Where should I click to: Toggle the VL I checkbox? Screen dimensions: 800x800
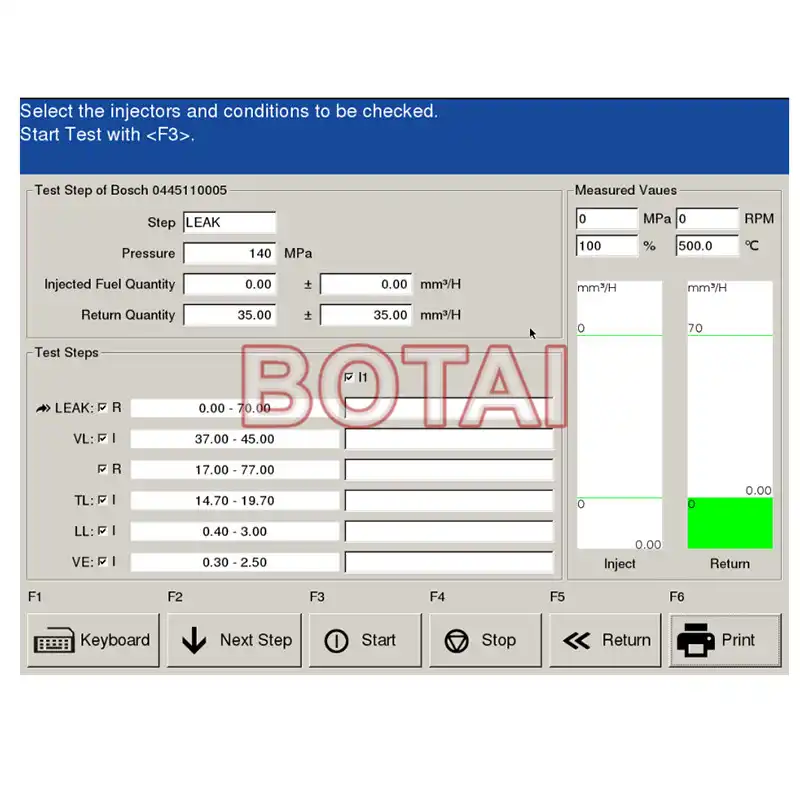(x=103, y=438)
